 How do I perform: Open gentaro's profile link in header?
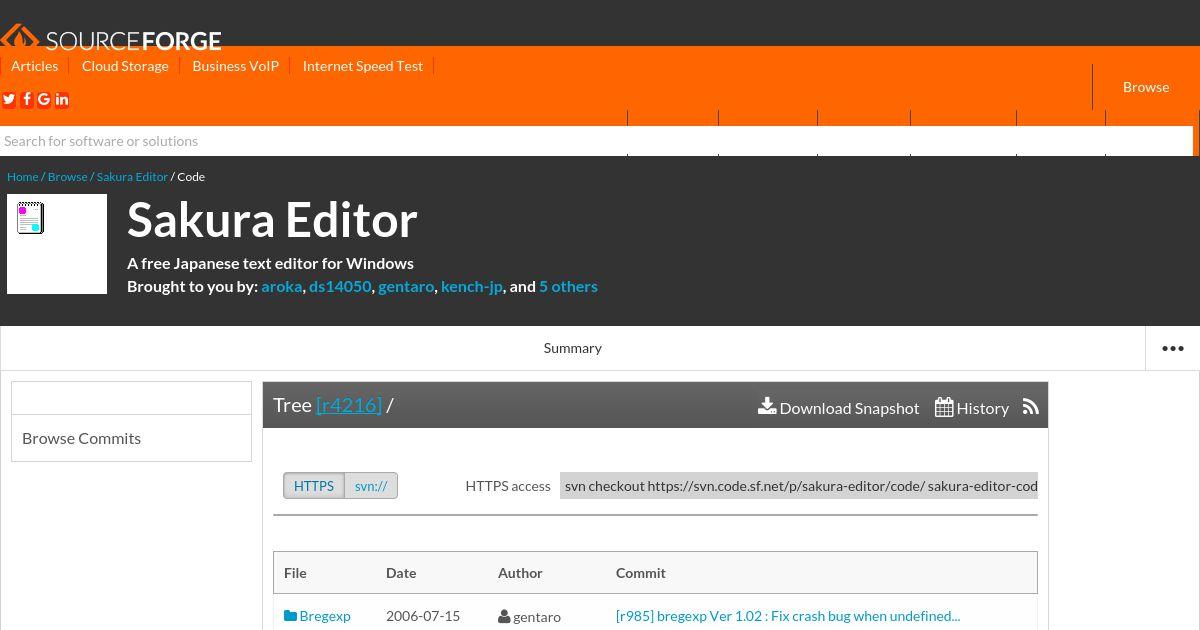coord(406,286)
